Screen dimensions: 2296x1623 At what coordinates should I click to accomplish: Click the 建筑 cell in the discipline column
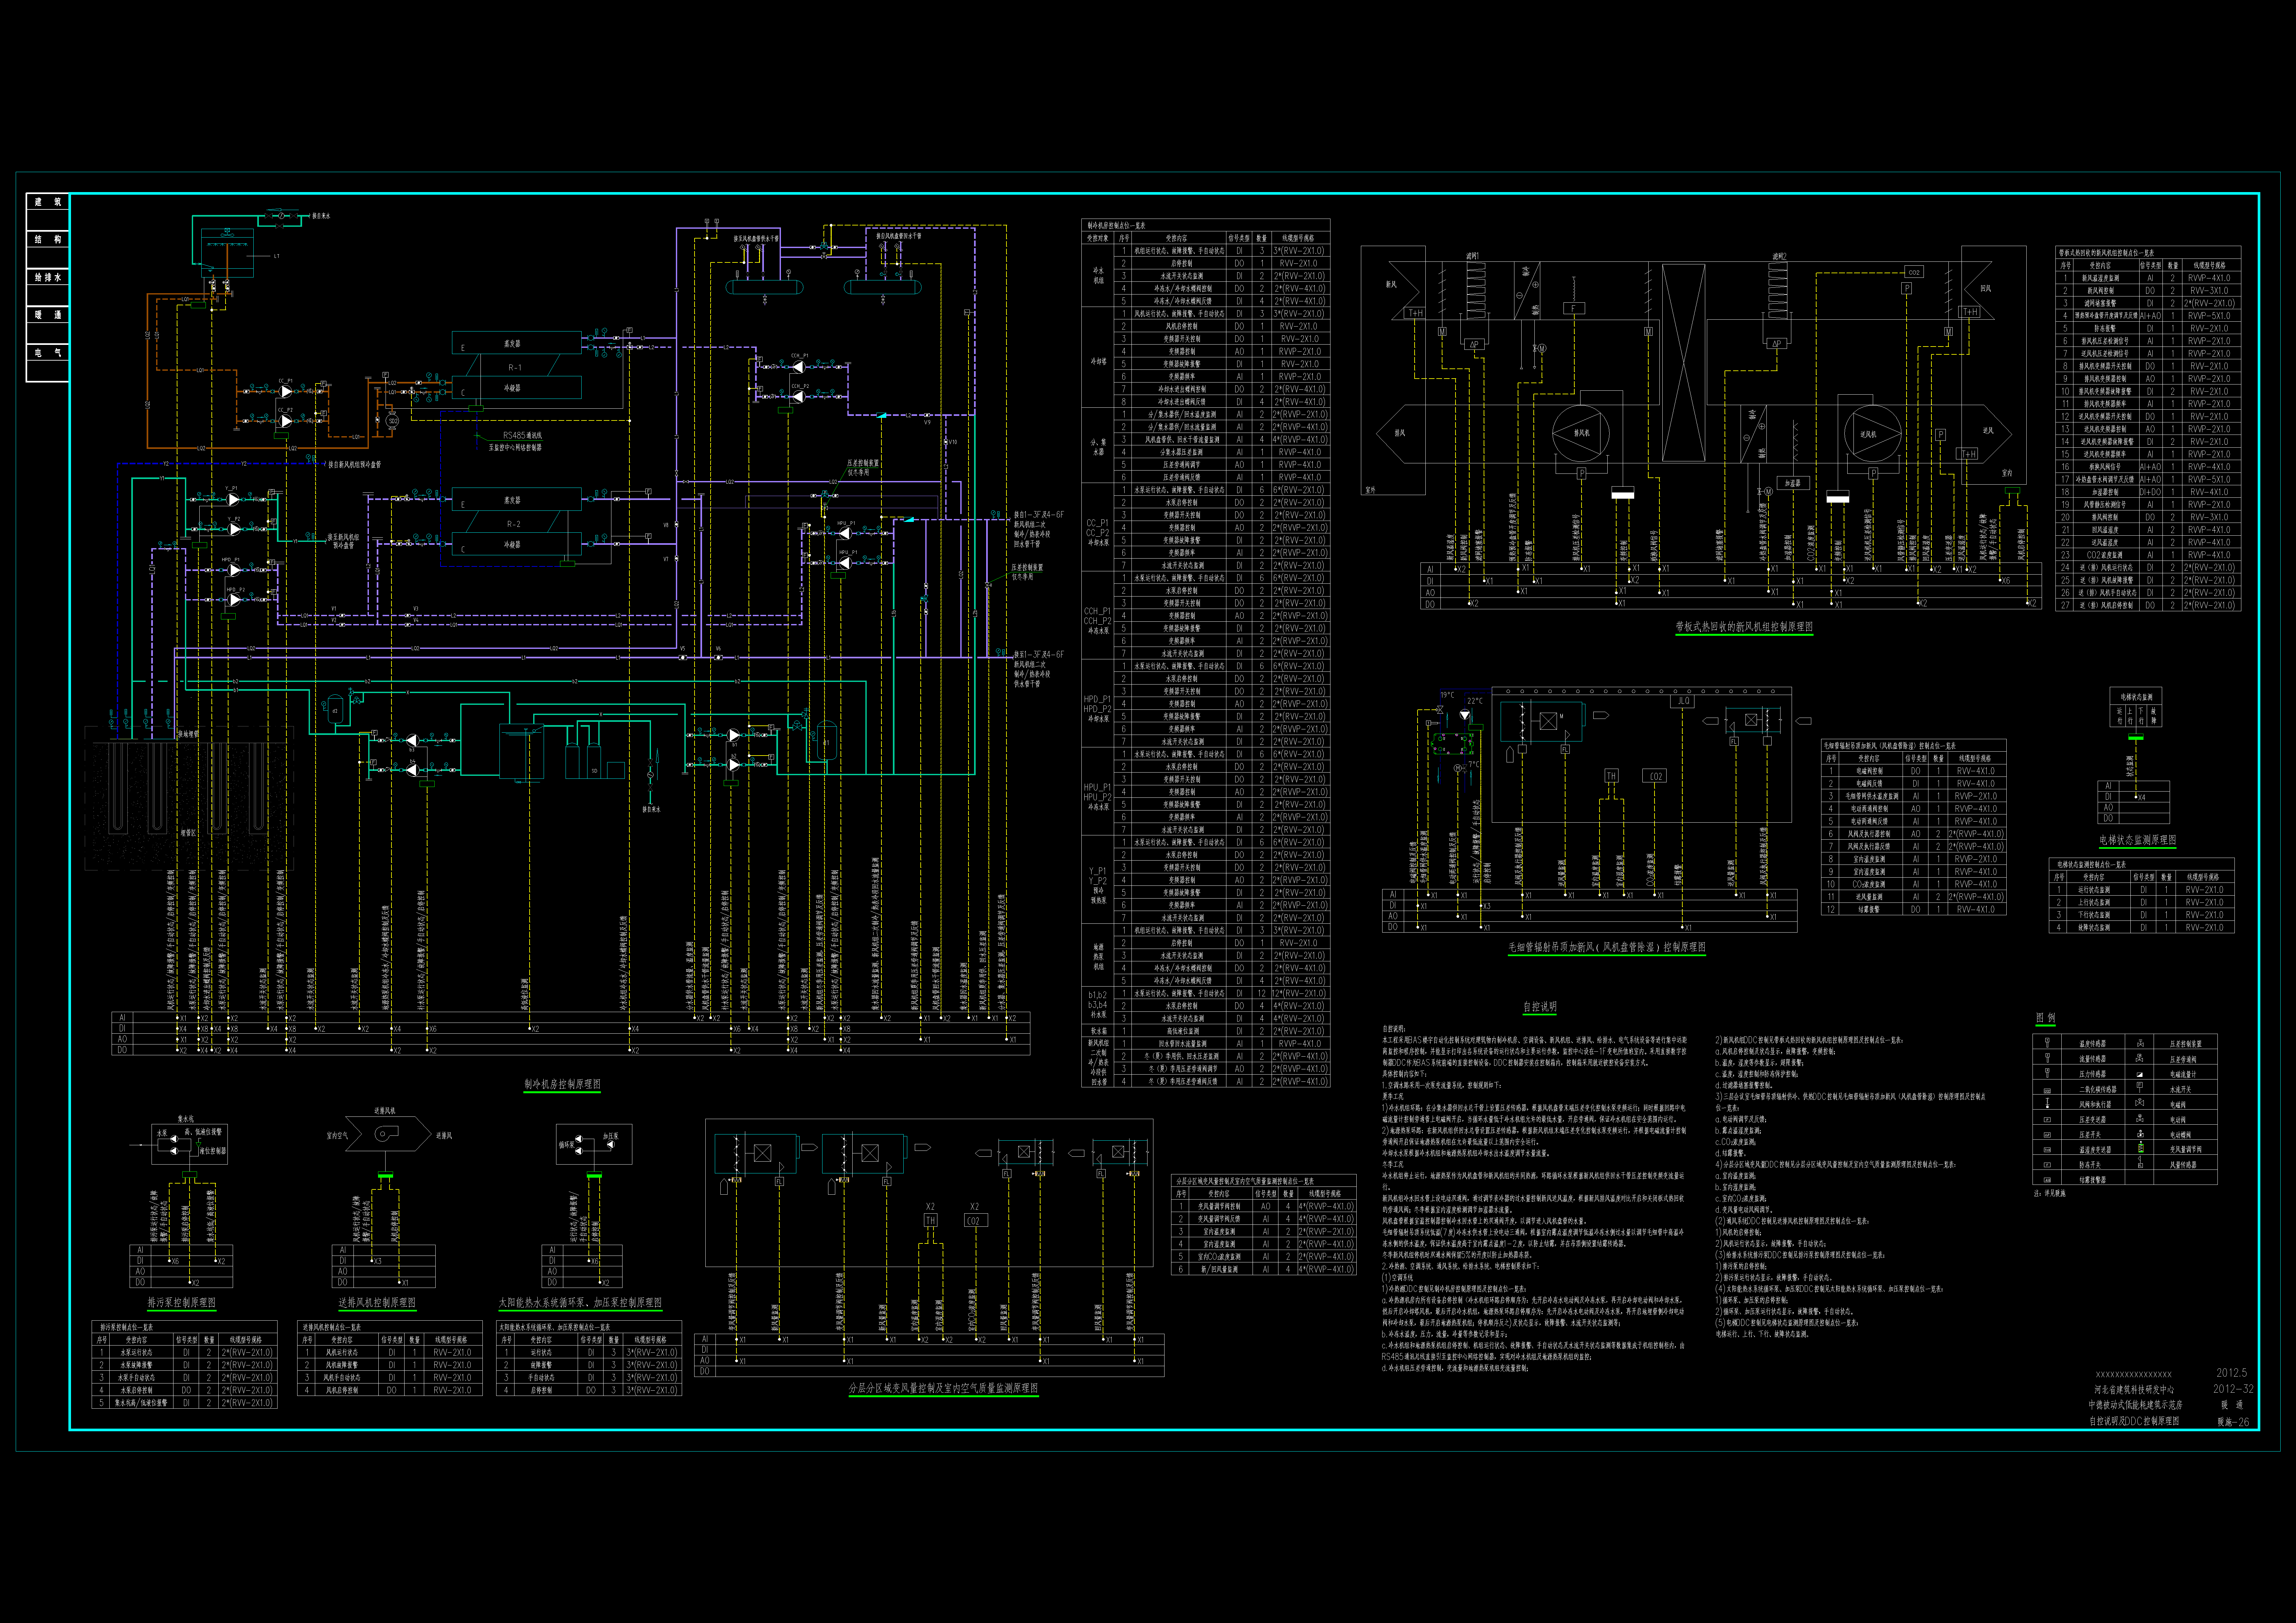(x=48, y=202)
